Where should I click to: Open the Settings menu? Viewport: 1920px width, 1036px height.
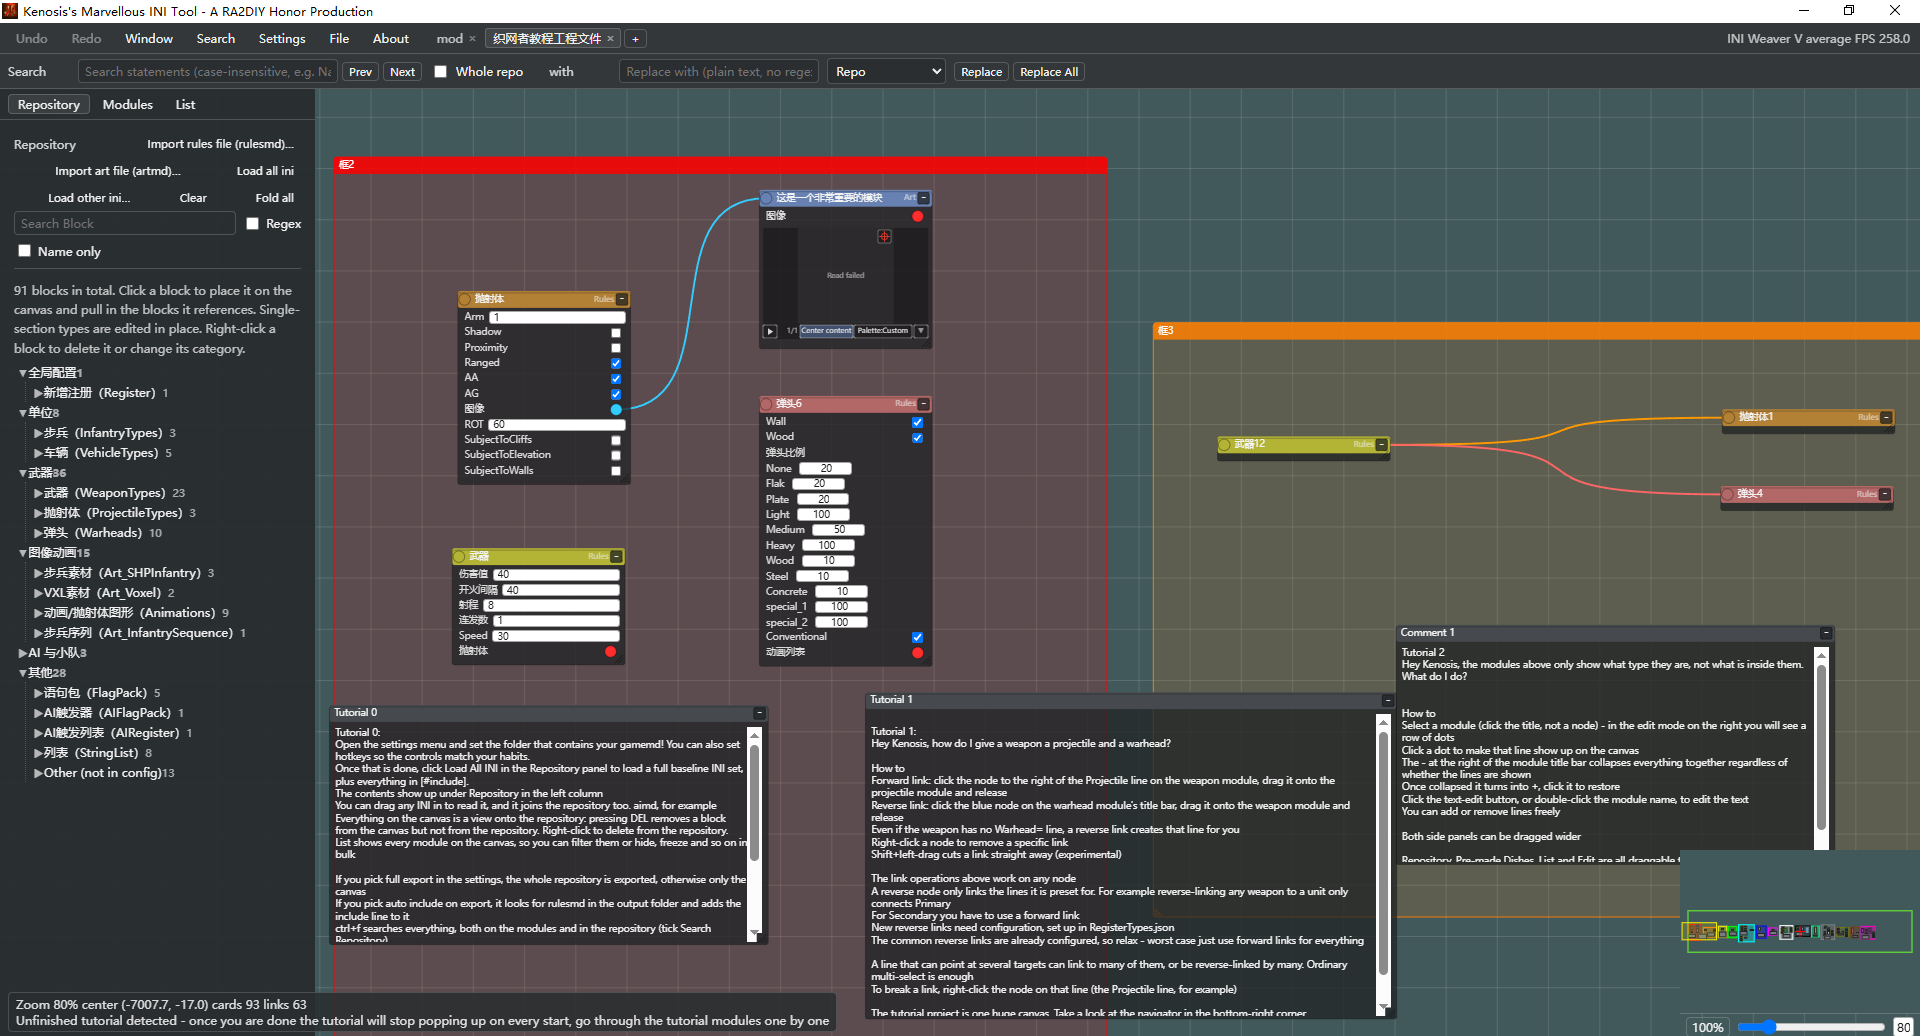(282, 39)
